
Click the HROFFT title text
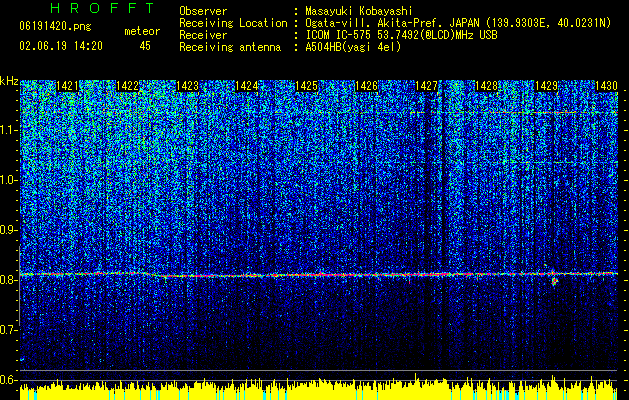[x=102, y=8]
